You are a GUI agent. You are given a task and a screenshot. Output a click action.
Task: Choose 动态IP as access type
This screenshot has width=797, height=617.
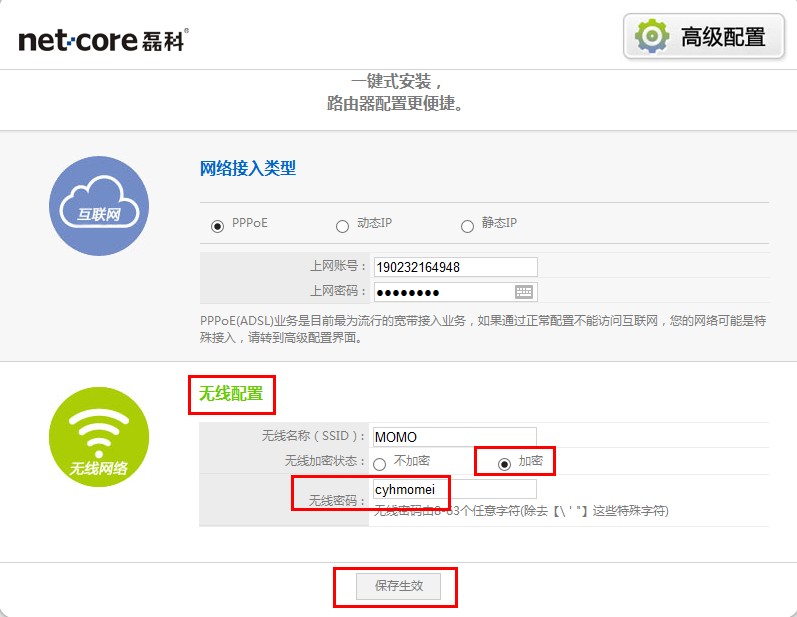pyautogui.click(x=342, y=226)
